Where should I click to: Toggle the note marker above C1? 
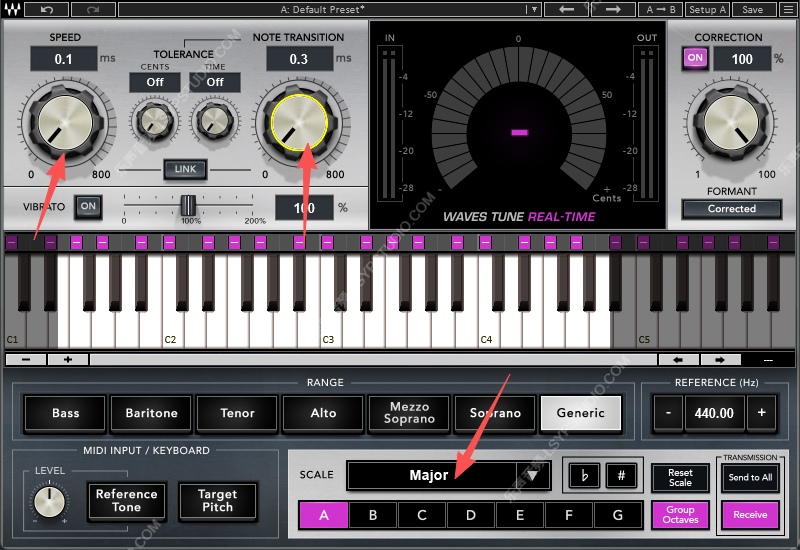tap(11, 242)
